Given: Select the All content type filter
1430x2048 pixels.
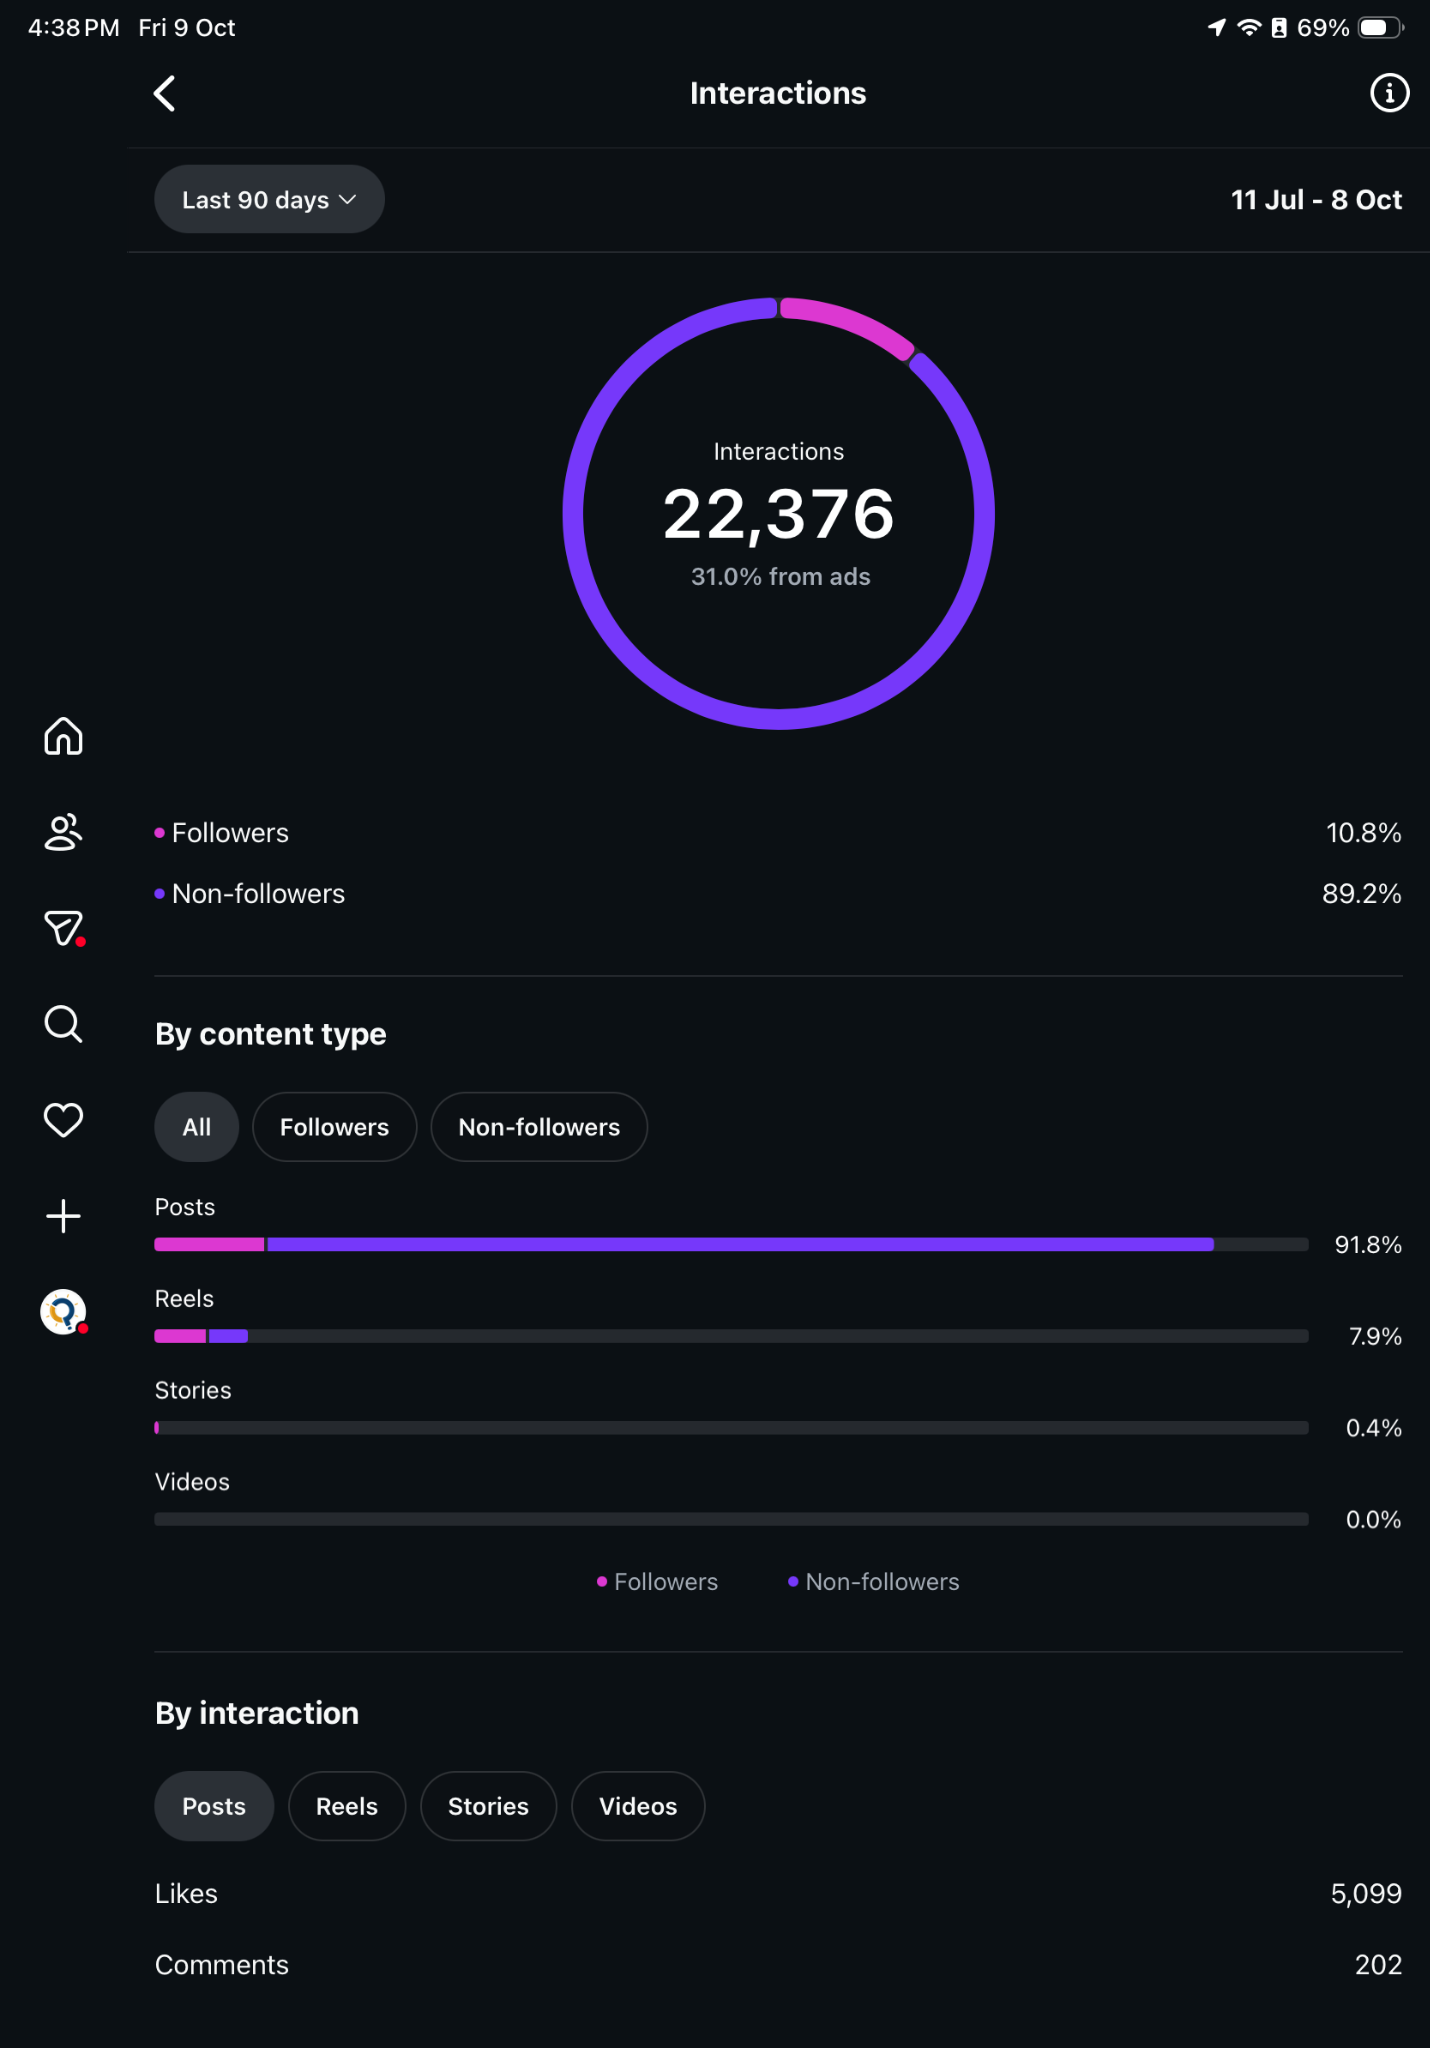Looking at the screenshot, I should [197, 1127].
